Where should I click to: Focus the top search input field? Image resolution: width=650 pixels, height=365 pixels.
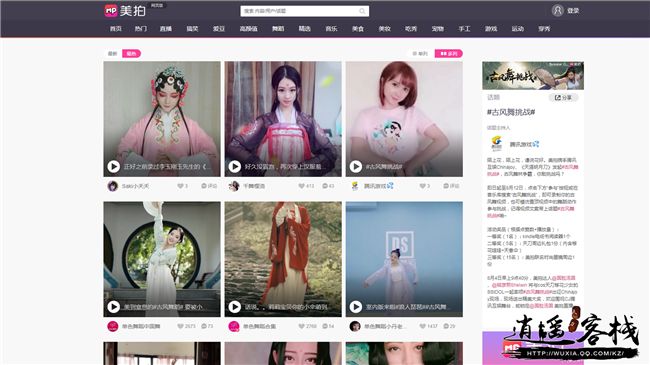coord(304,11)
